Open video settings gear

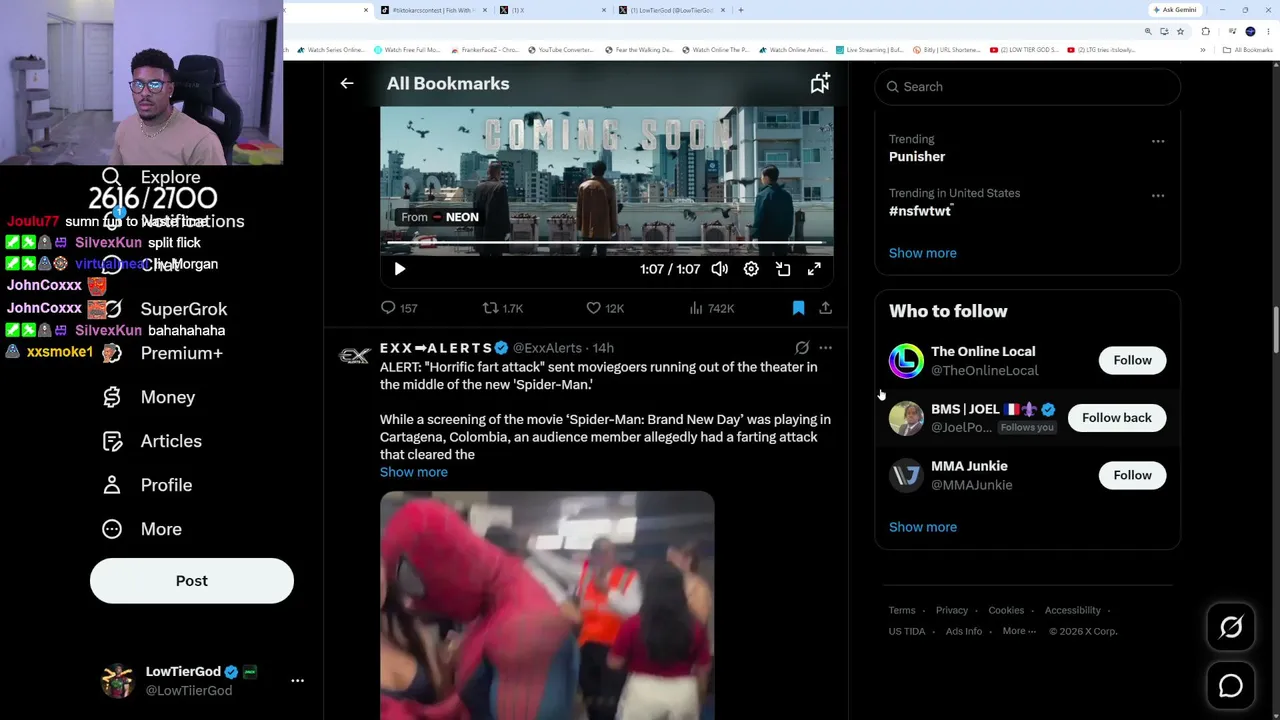coord(751,269)
